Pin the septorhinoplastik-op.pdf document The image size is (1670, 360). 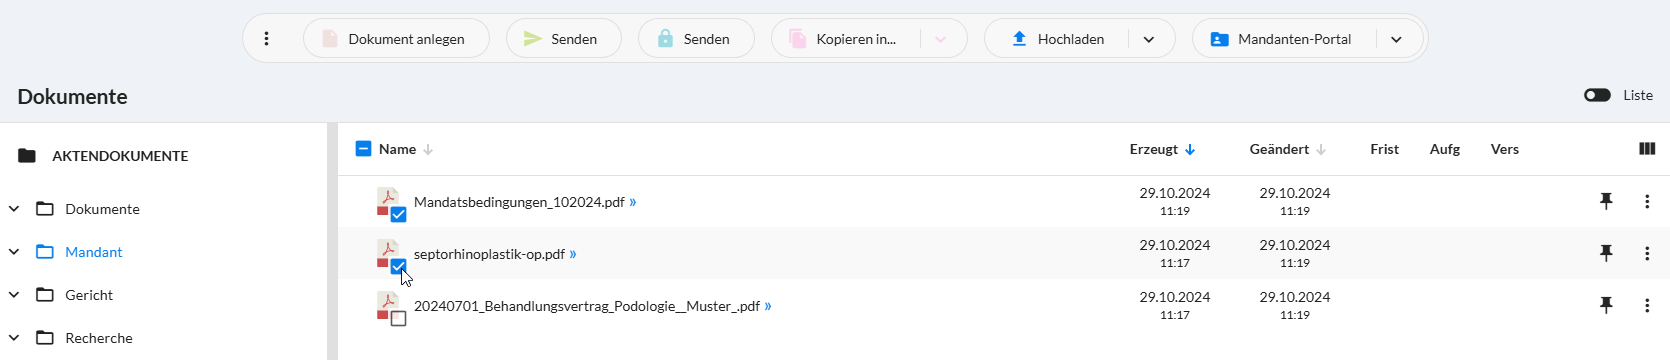click(x=1606, y=253)
